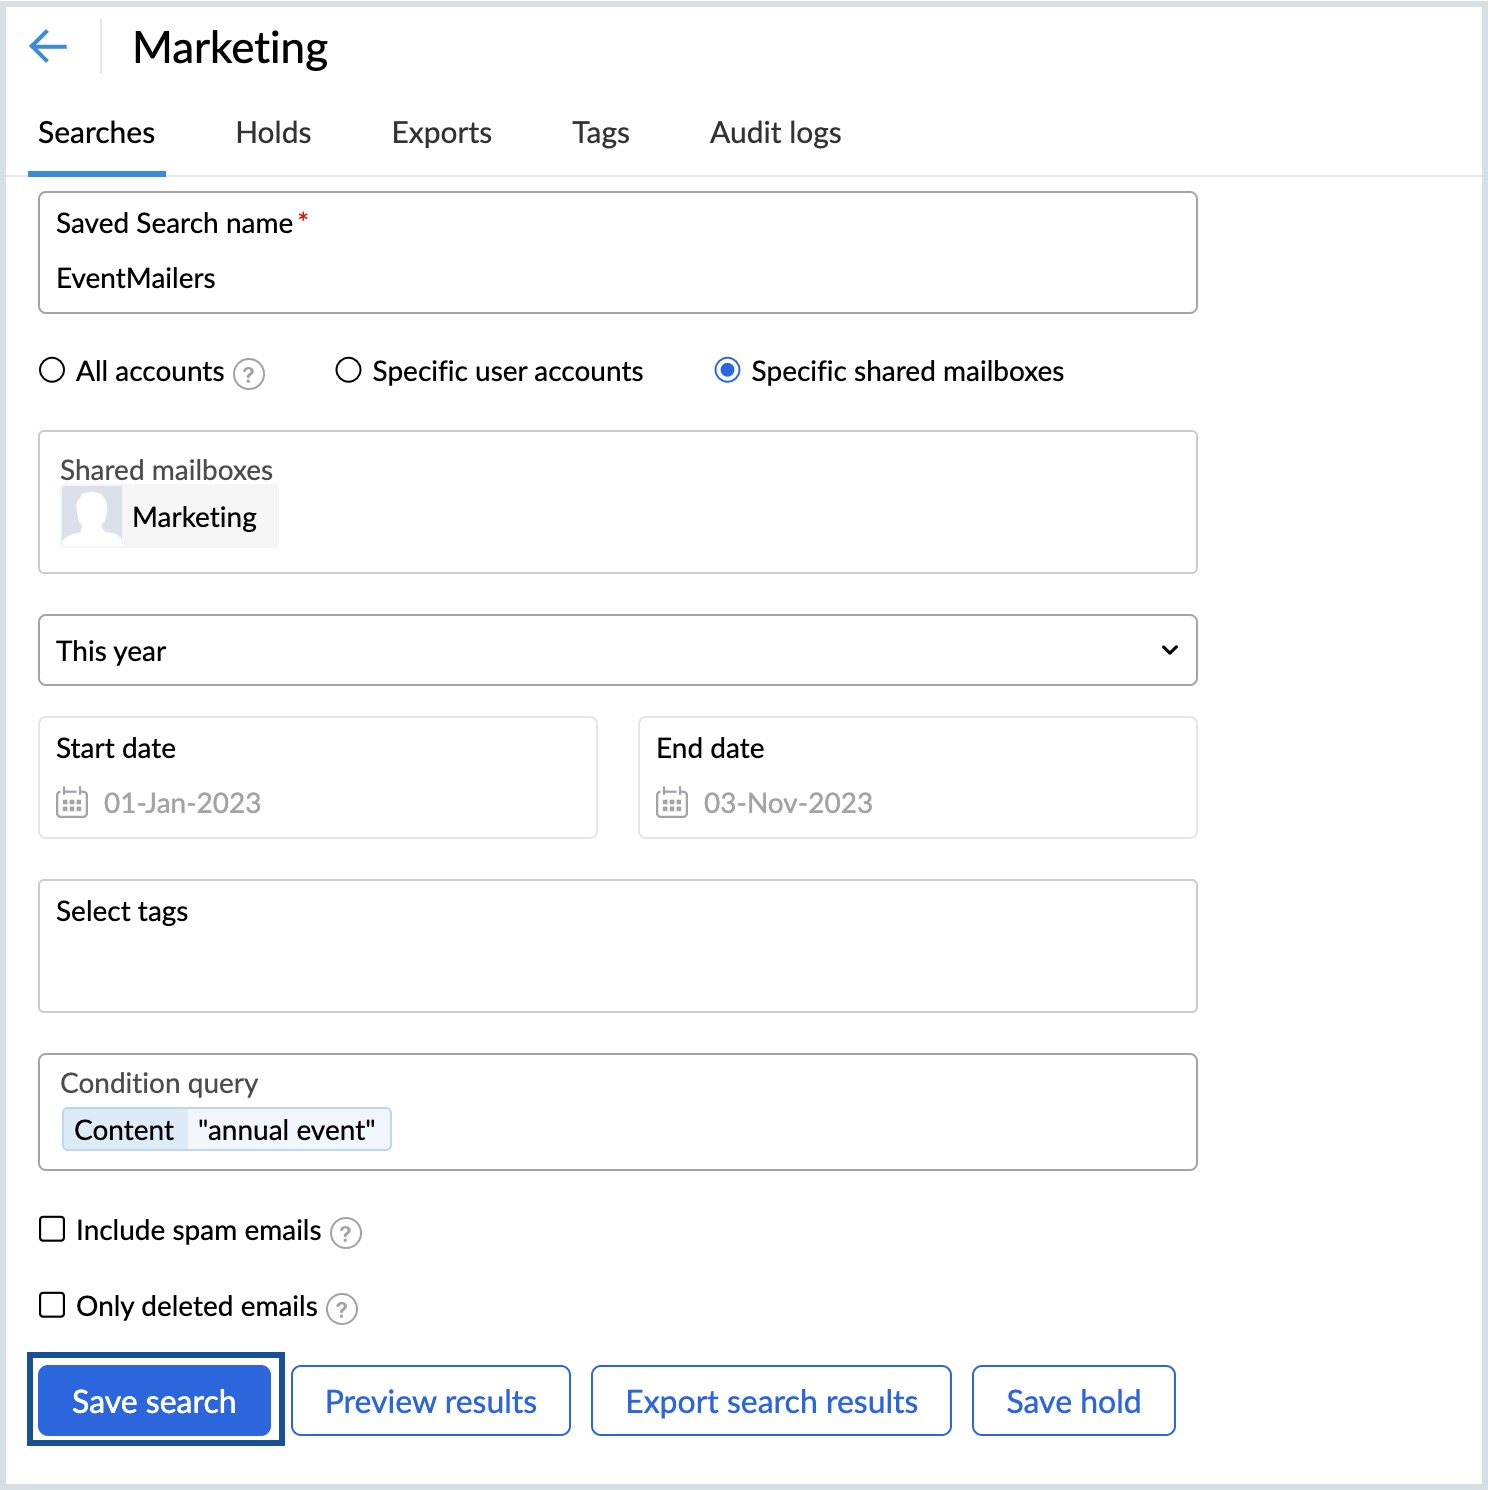The width and height of the screenshot is (1488, 1490).
Task: Open the Audit logs tab
Action: point(775,133)
